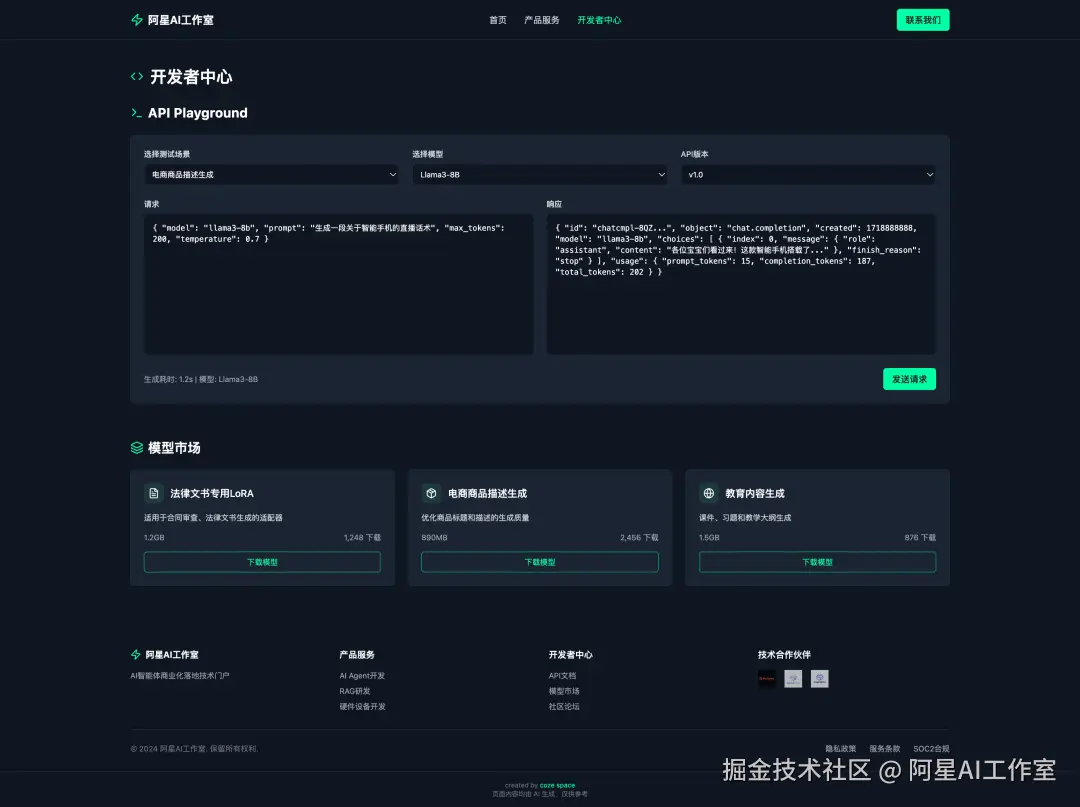The width and height of the screenshot is (1080, 807).
Task: Open the 产品服务 navigation menu
Action: tap(542, 19)
